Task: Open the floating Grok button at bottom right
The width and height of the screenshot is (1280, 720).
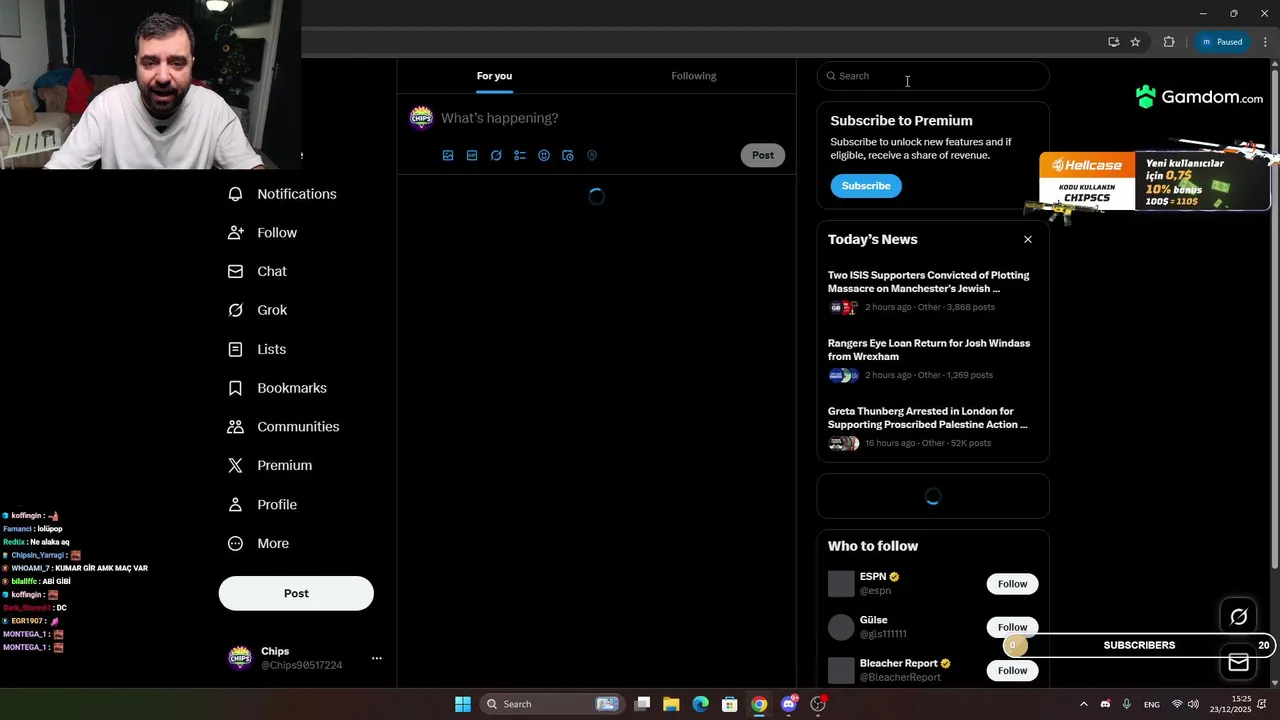Action: tap(1238, 617)
